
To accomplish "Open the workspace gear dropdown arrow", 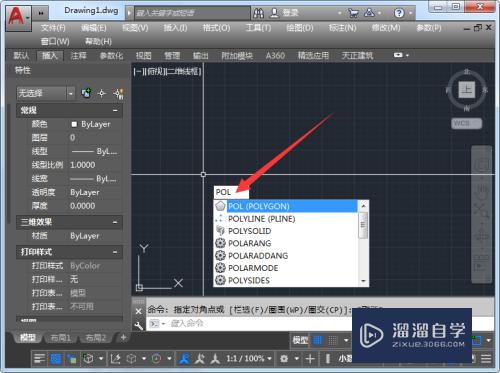I will click(296, 359).
